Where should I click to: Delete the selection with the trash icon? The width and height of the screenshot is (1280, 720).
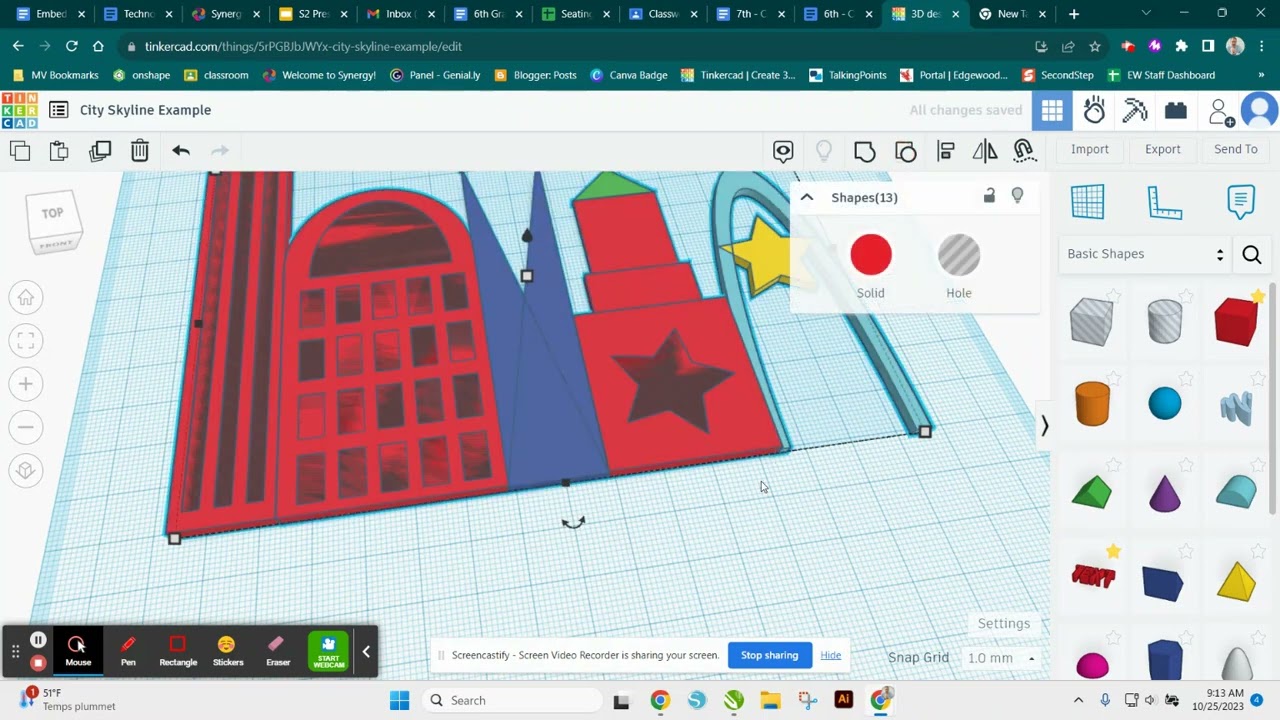coord(140,151)
